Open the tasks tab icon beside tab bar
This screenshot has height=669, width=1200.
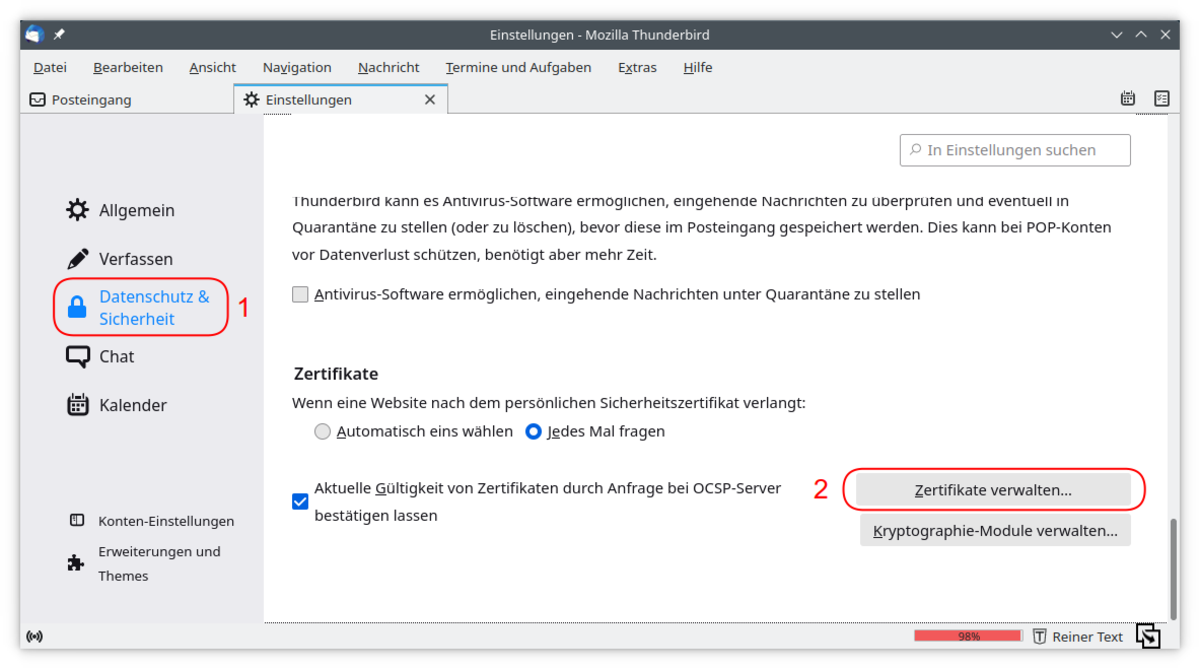point(1161,99)
